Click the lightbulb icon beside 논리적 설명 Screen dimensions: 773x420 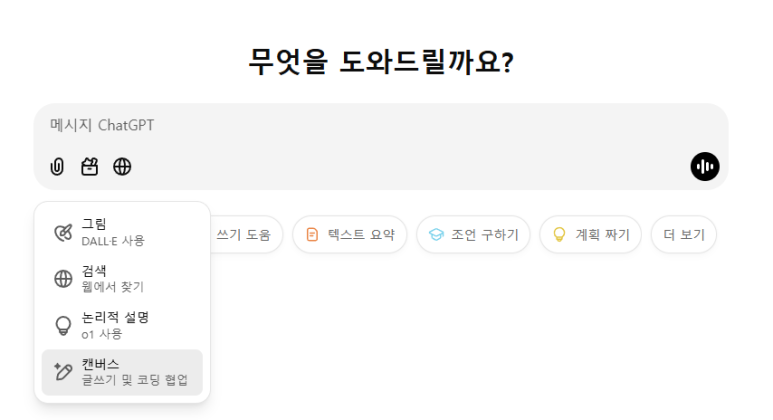(63, 326)
